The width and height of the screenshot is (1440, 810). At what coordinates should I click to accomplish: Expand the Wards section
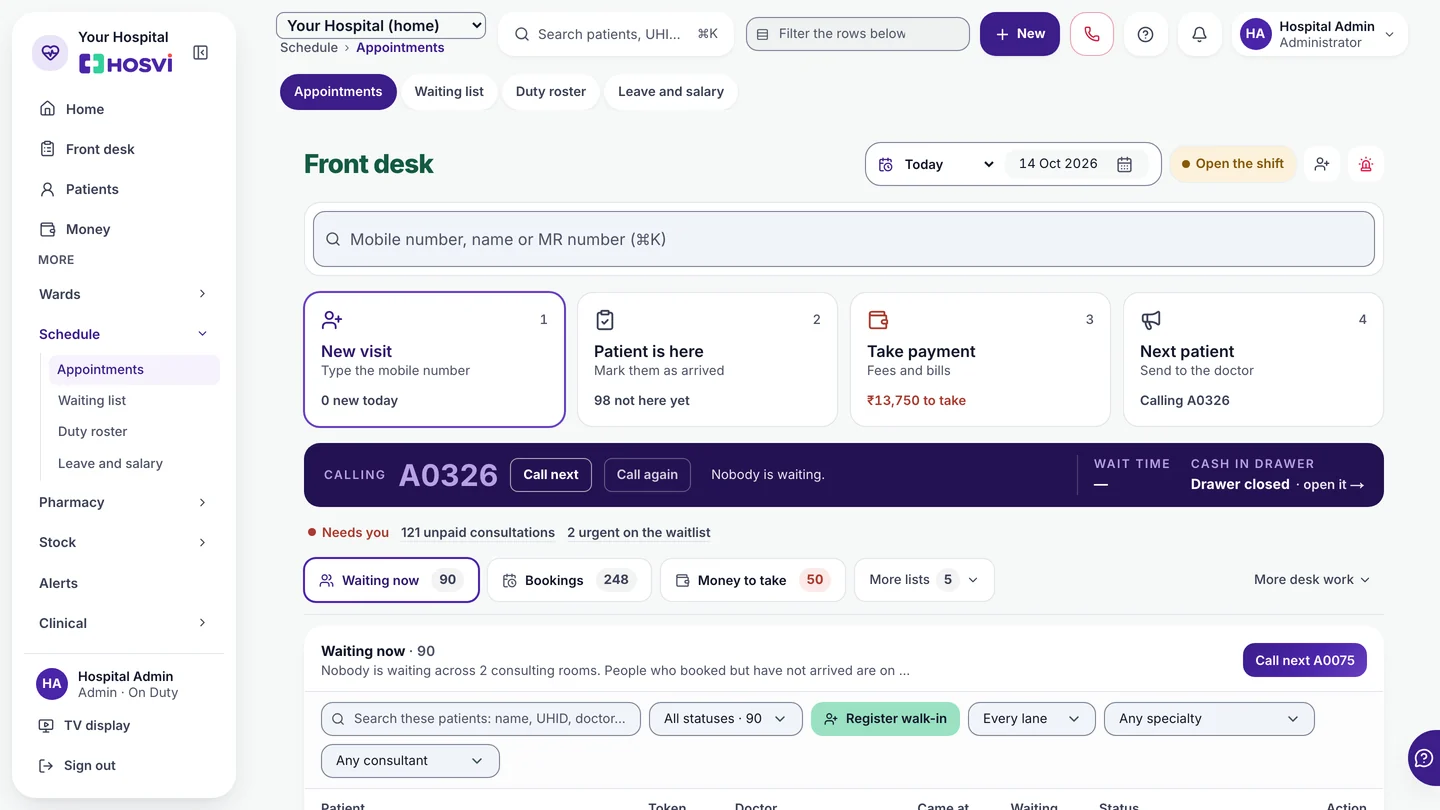tap(124, 294)
